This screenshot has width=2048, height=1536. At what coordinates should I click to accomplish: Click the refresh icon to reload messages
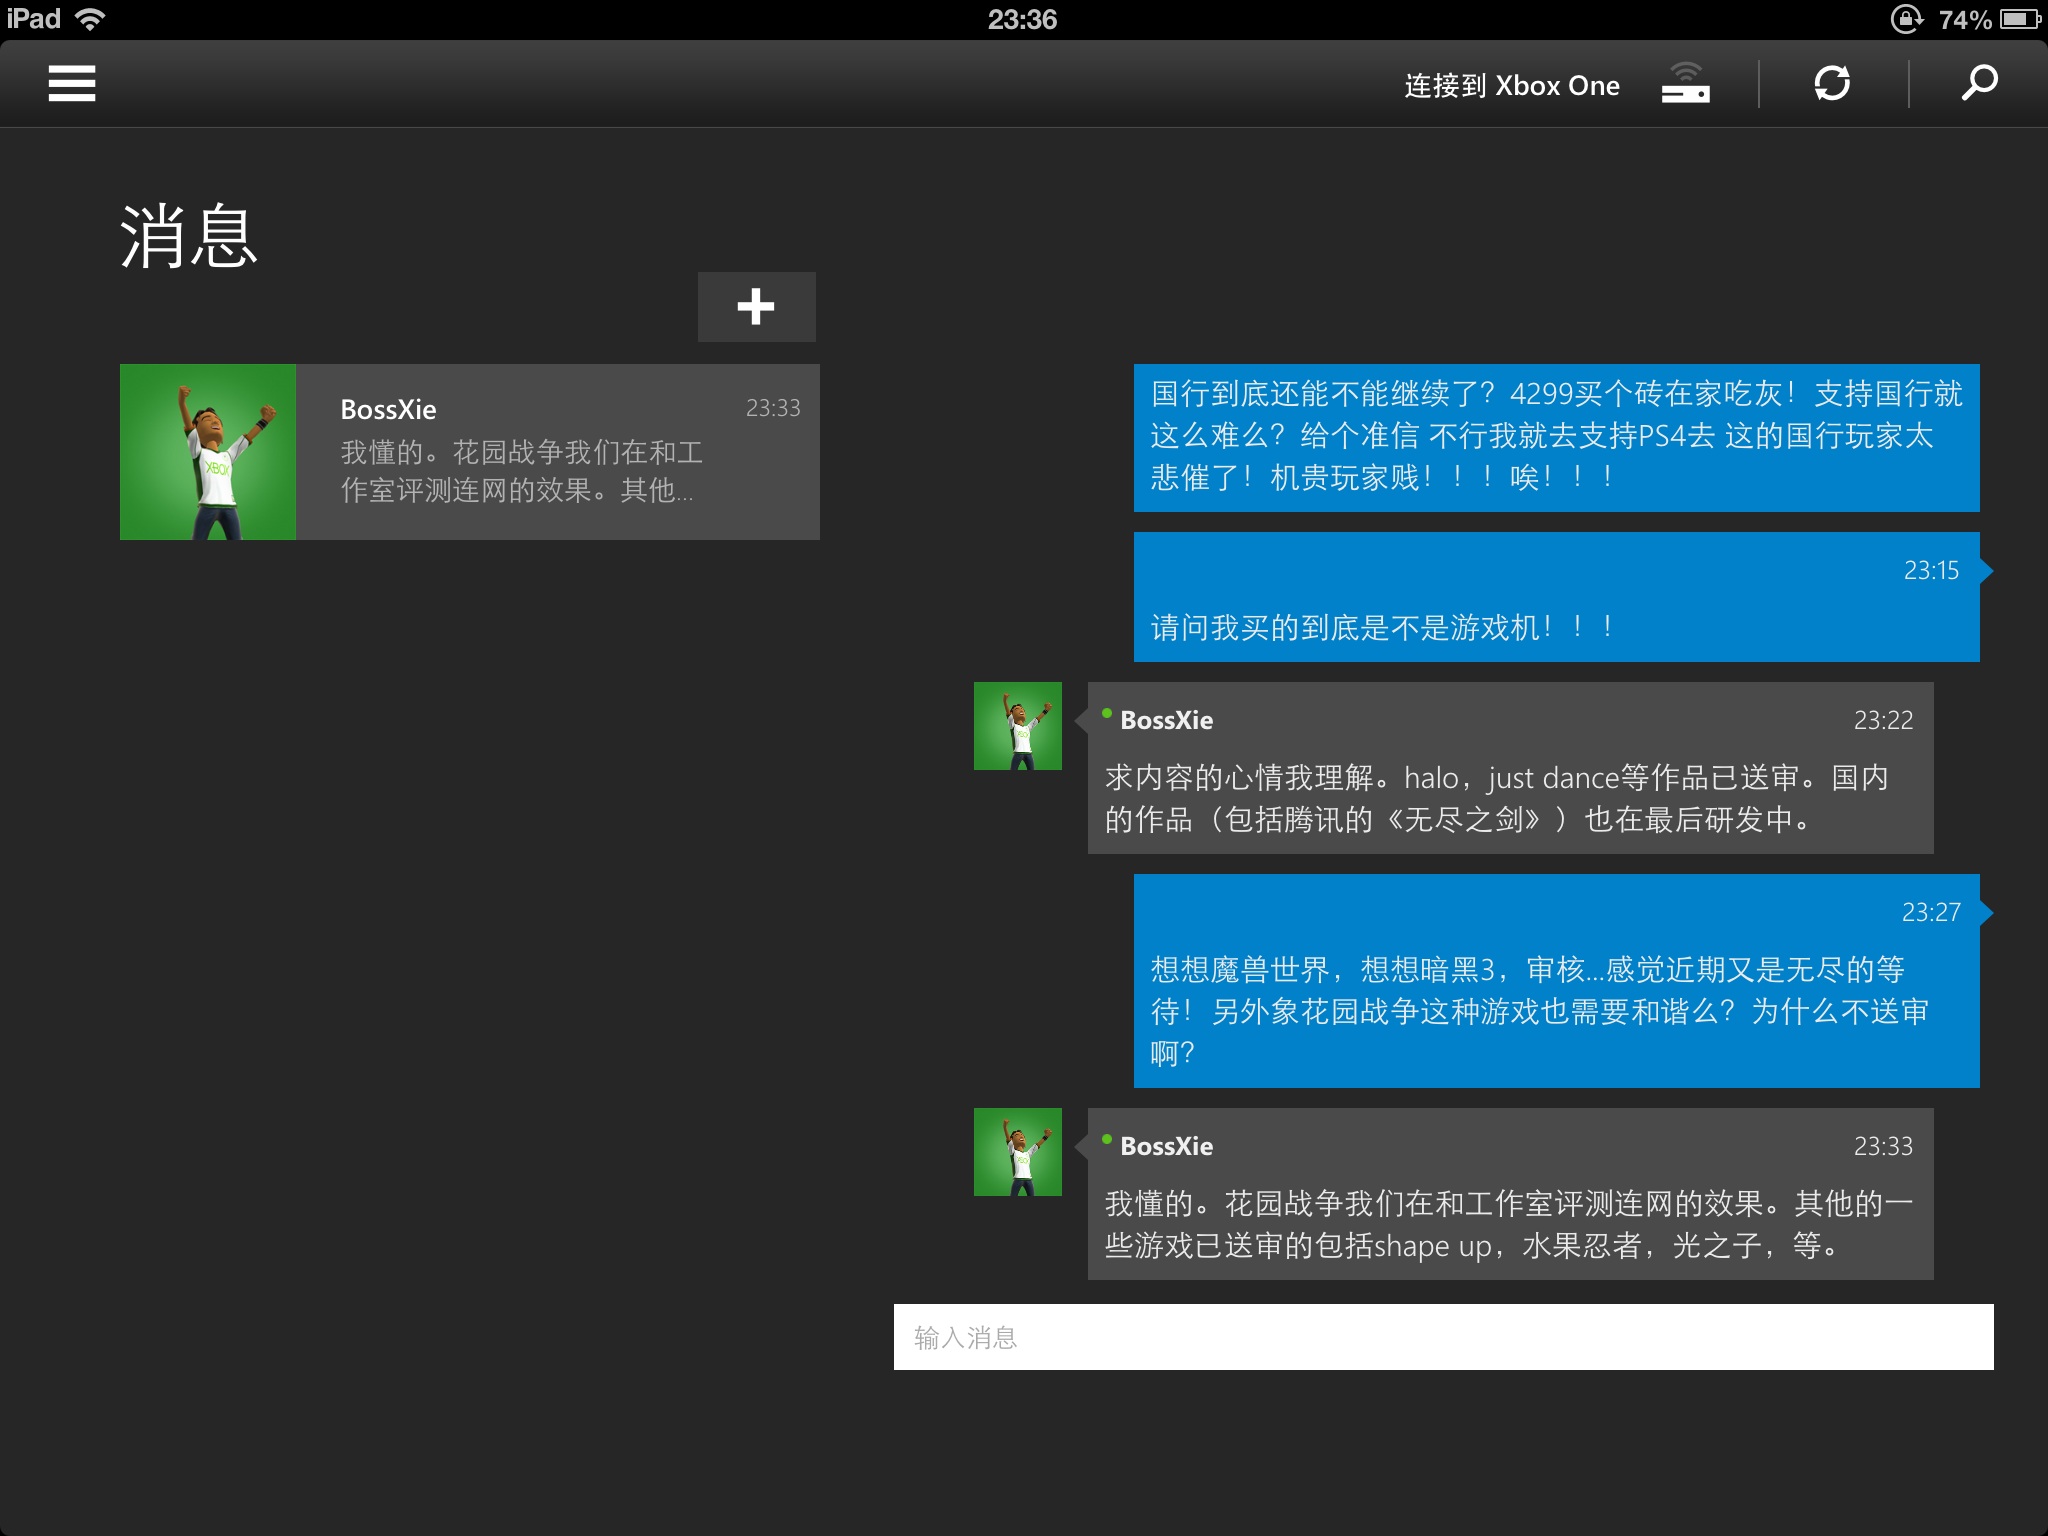[1833, 84]
